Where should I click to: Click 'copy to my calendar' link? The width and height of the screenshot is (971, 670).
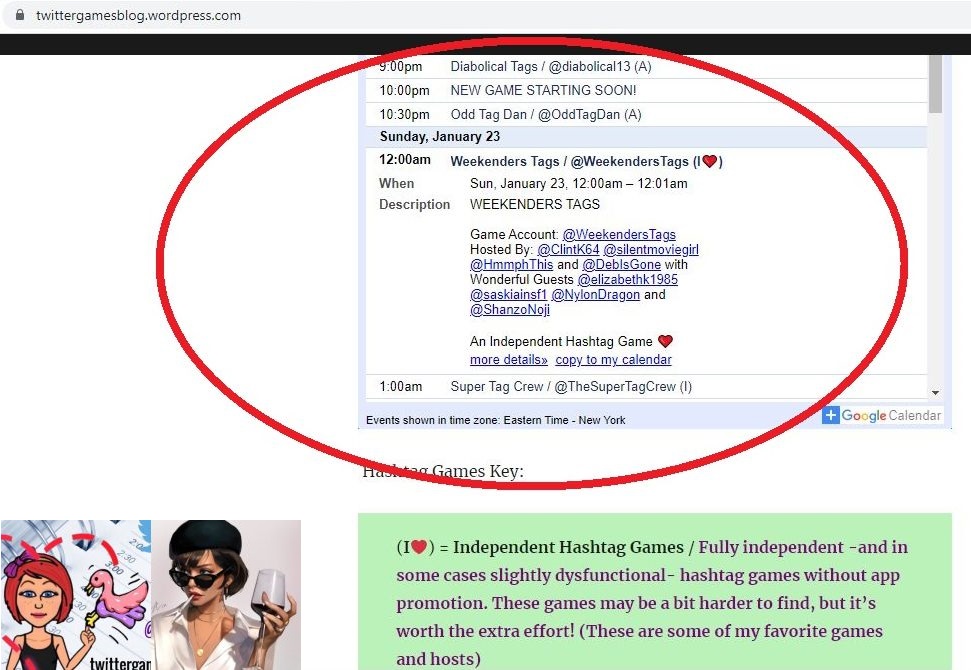pyautogui.click(x=613, y=360)
